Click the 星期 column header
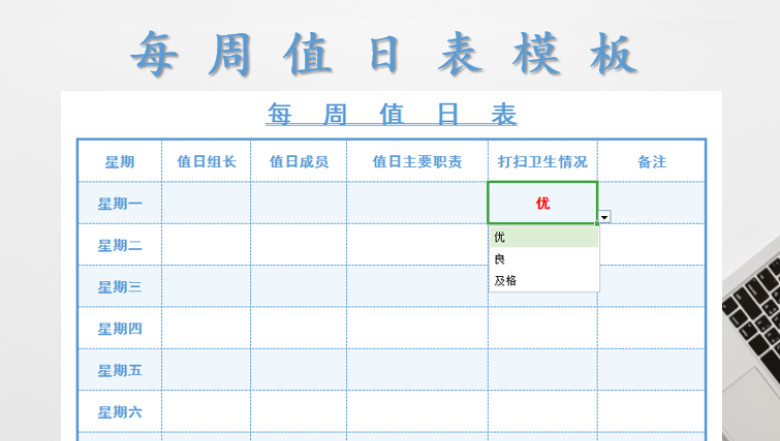The width and height of the screenshot is (780, 441). pyautogui.click(x=119, y=162)
